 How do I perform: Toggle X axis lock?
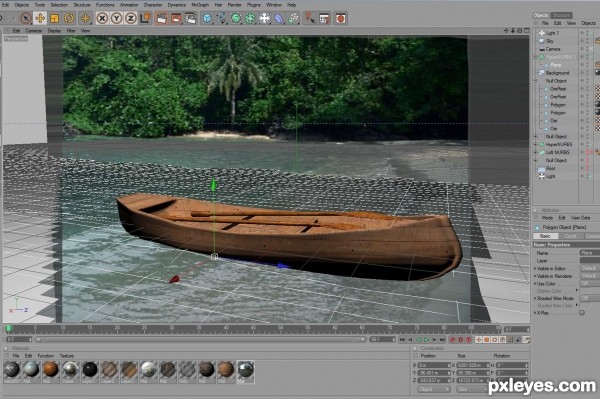tap(102, 18)
